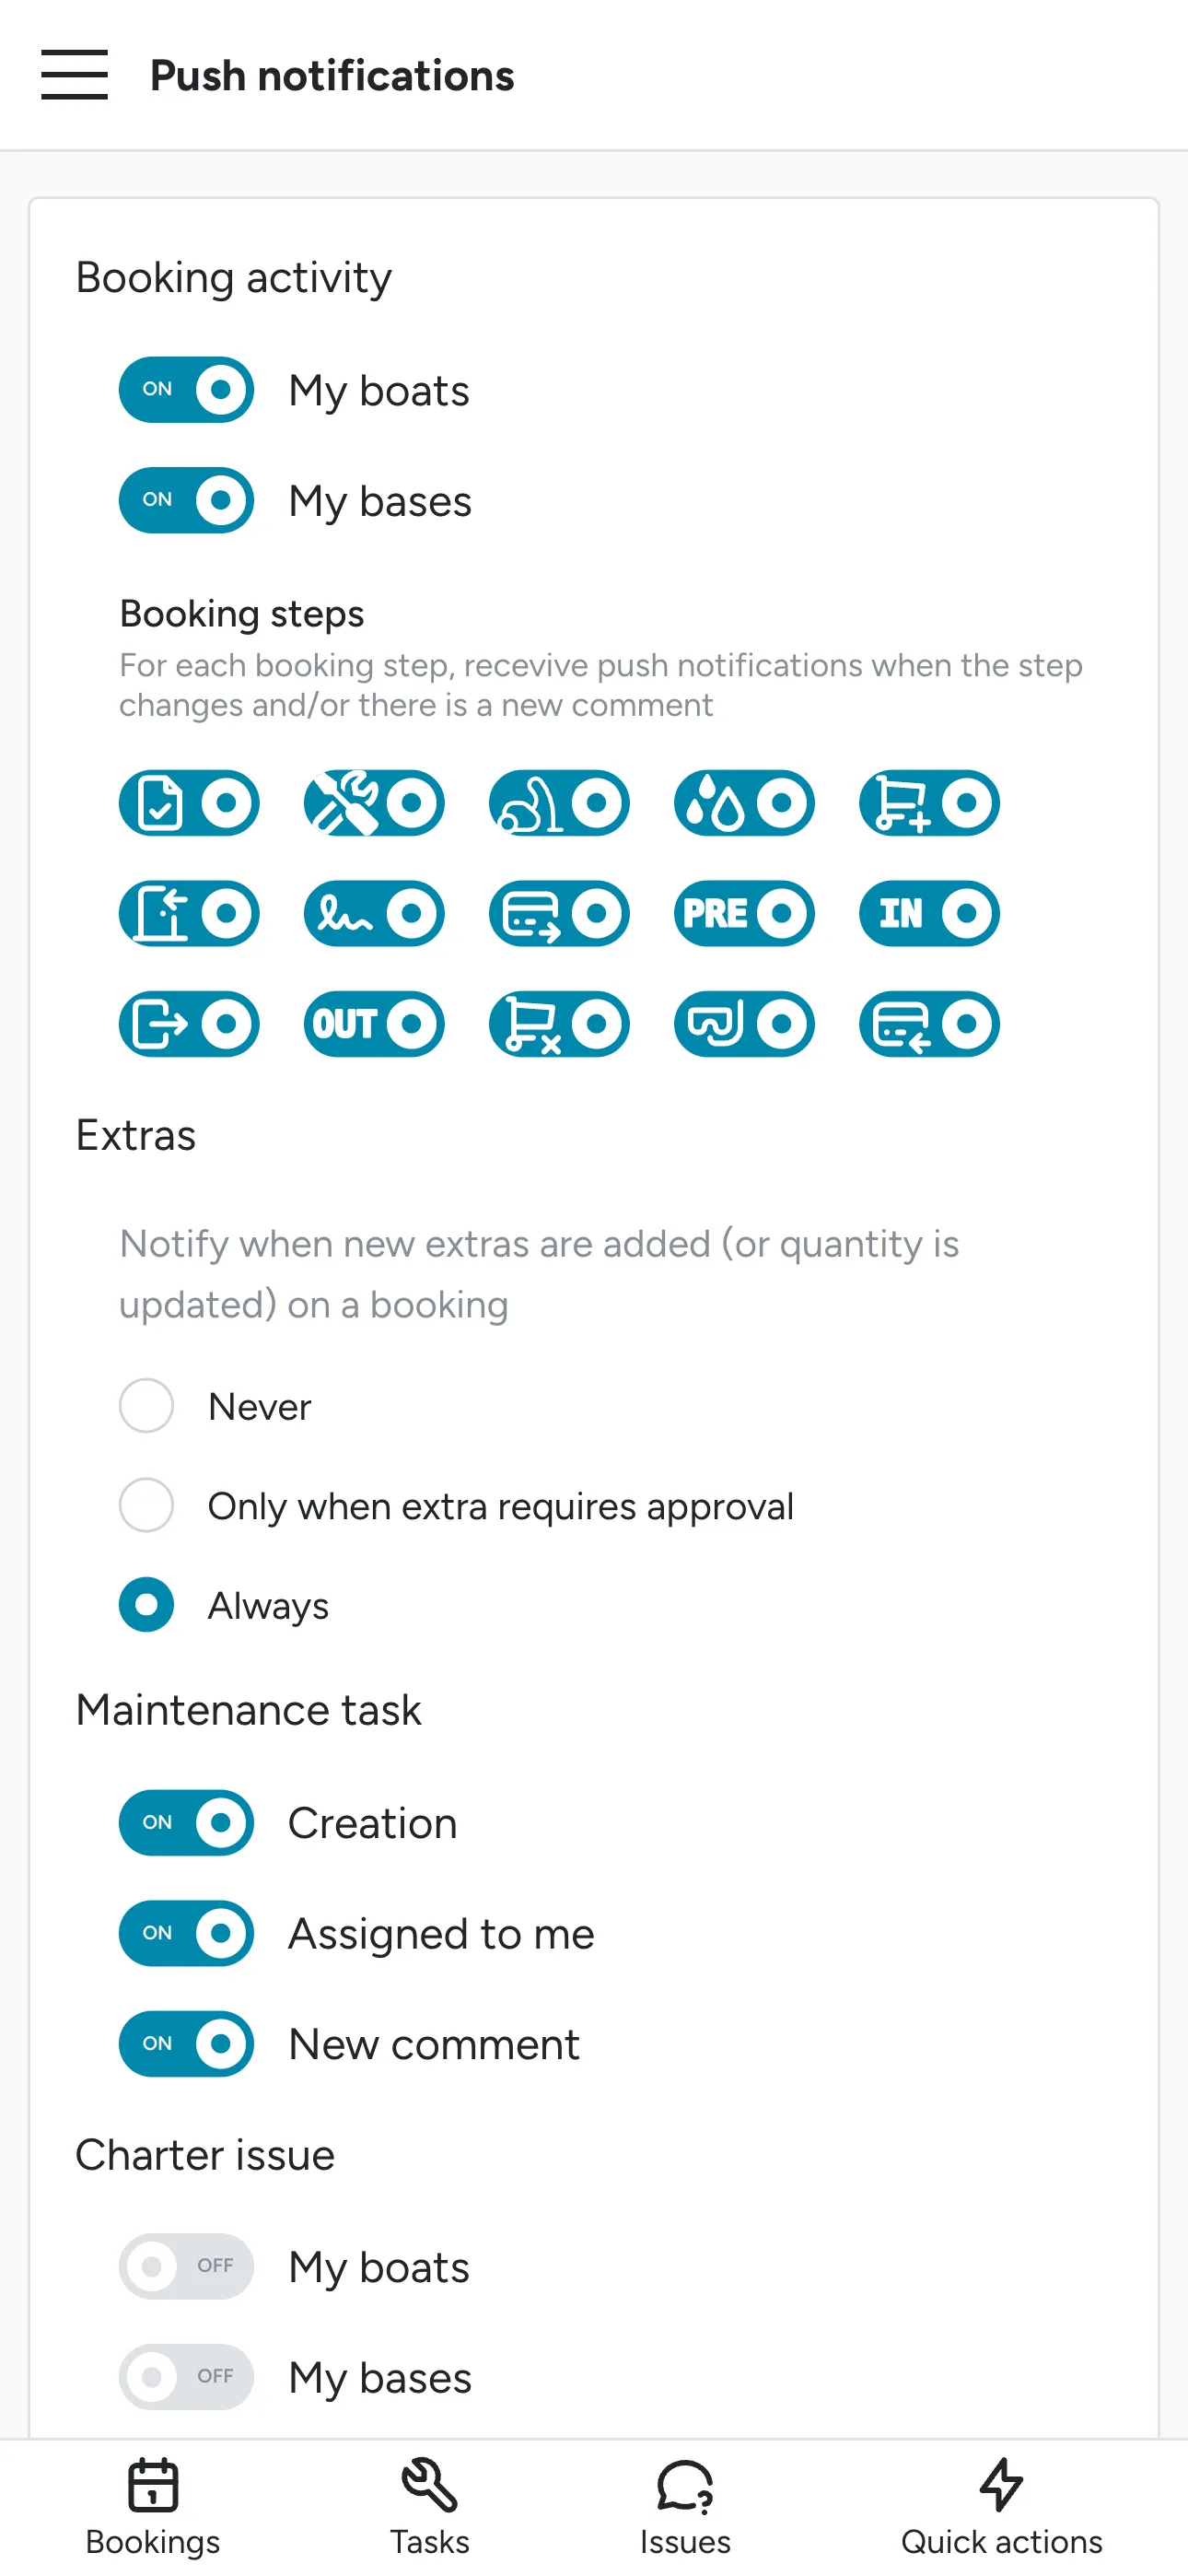
Task: Select the Never extras option
Action: [x=146, y=1406]
